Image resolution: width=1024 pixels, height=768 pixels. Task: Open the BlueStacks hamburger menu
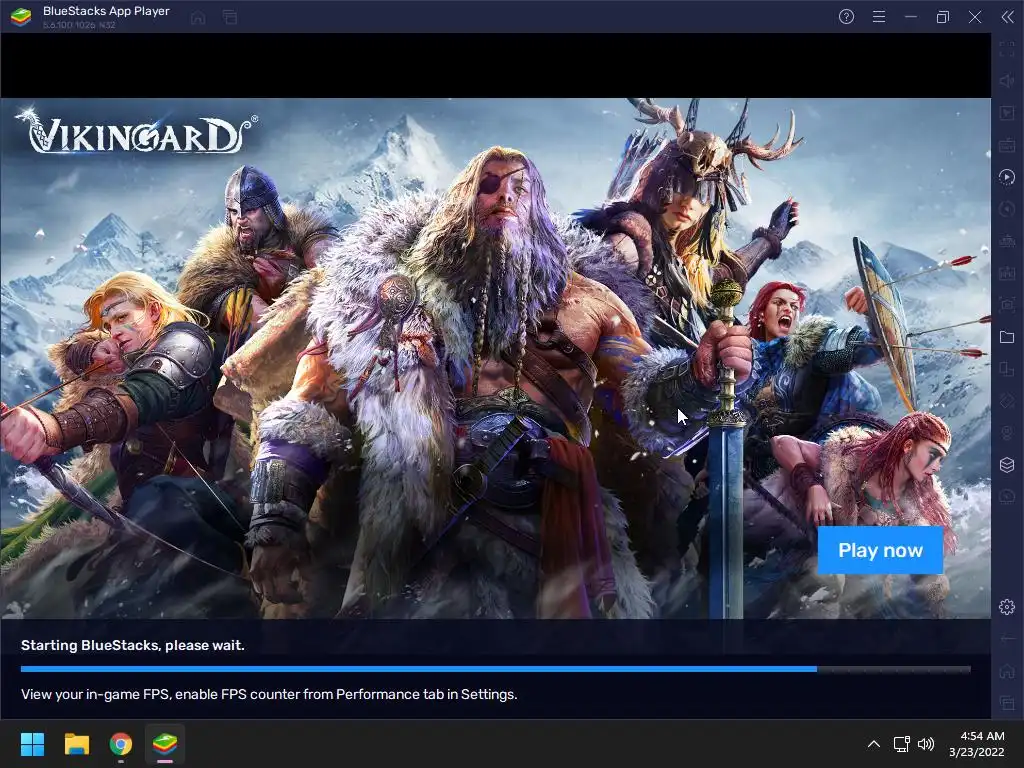879,17
